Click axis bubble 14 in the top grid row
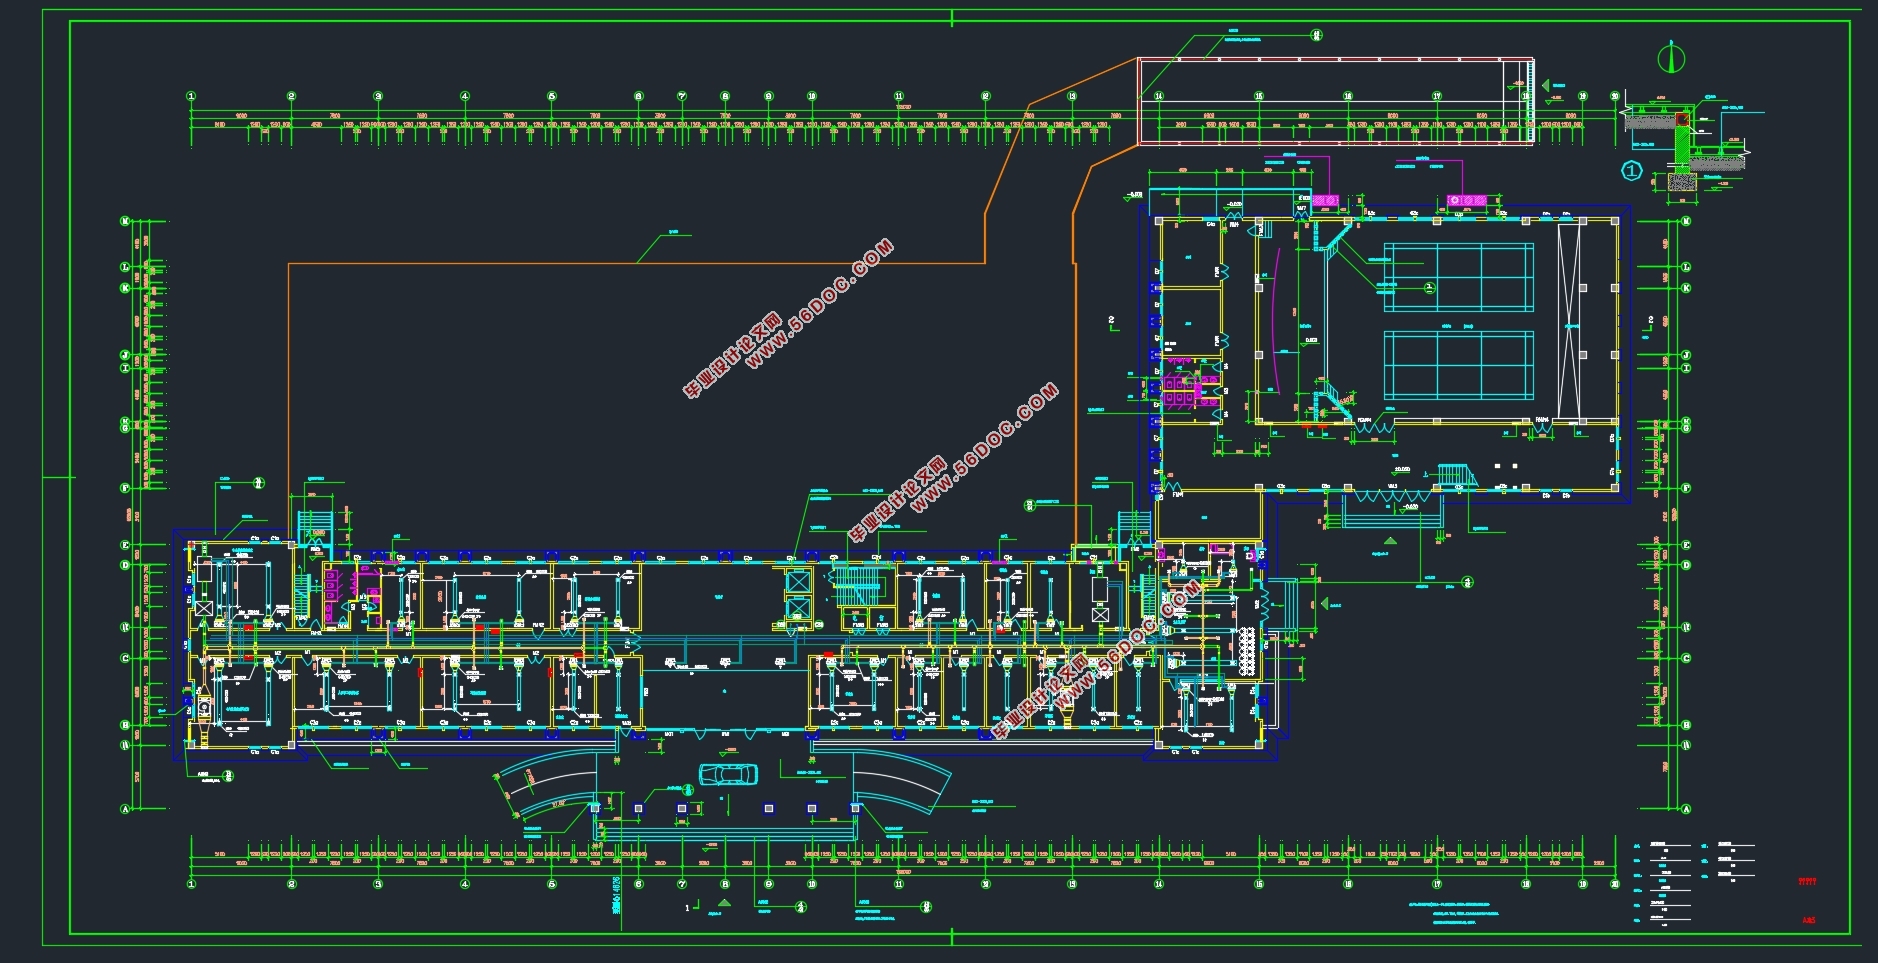The image size is (1878, 963). click(1159, 97)
